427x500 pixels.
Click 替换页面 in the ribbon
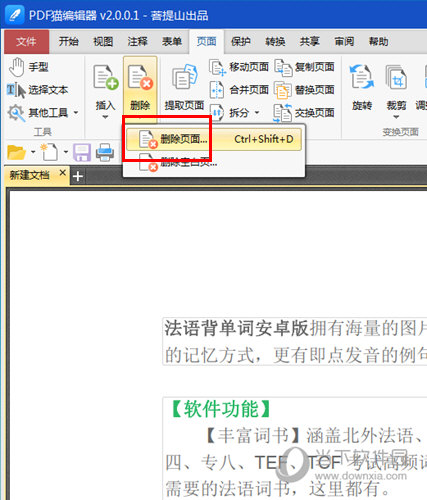(x=304, y=90)
